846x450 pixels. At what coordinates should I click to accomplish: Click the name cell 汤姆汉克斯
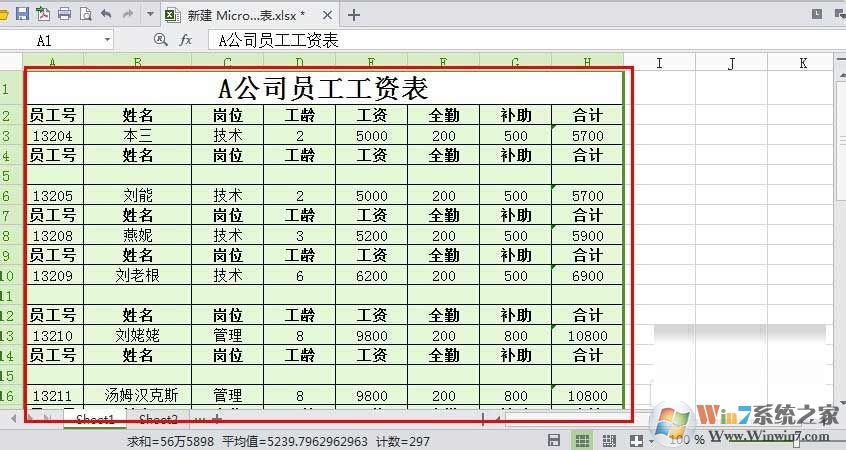[138, 396]
